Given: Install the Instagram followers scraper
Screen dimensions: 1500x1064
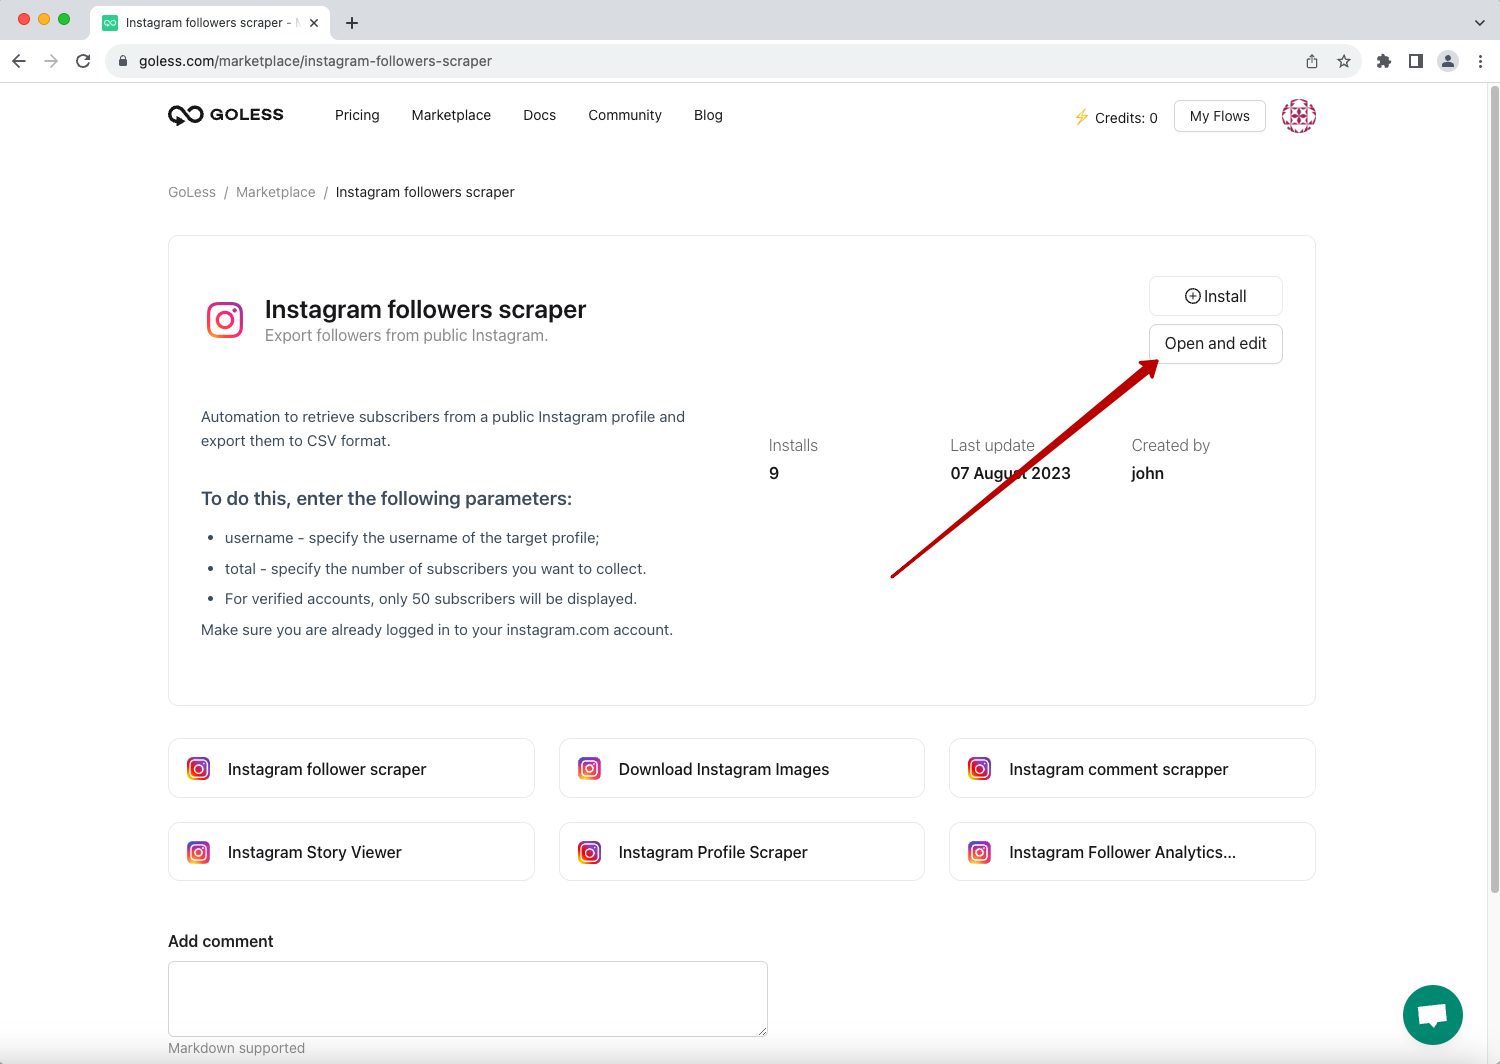Looking at the screenshot, I should [x=1216, y=296].
